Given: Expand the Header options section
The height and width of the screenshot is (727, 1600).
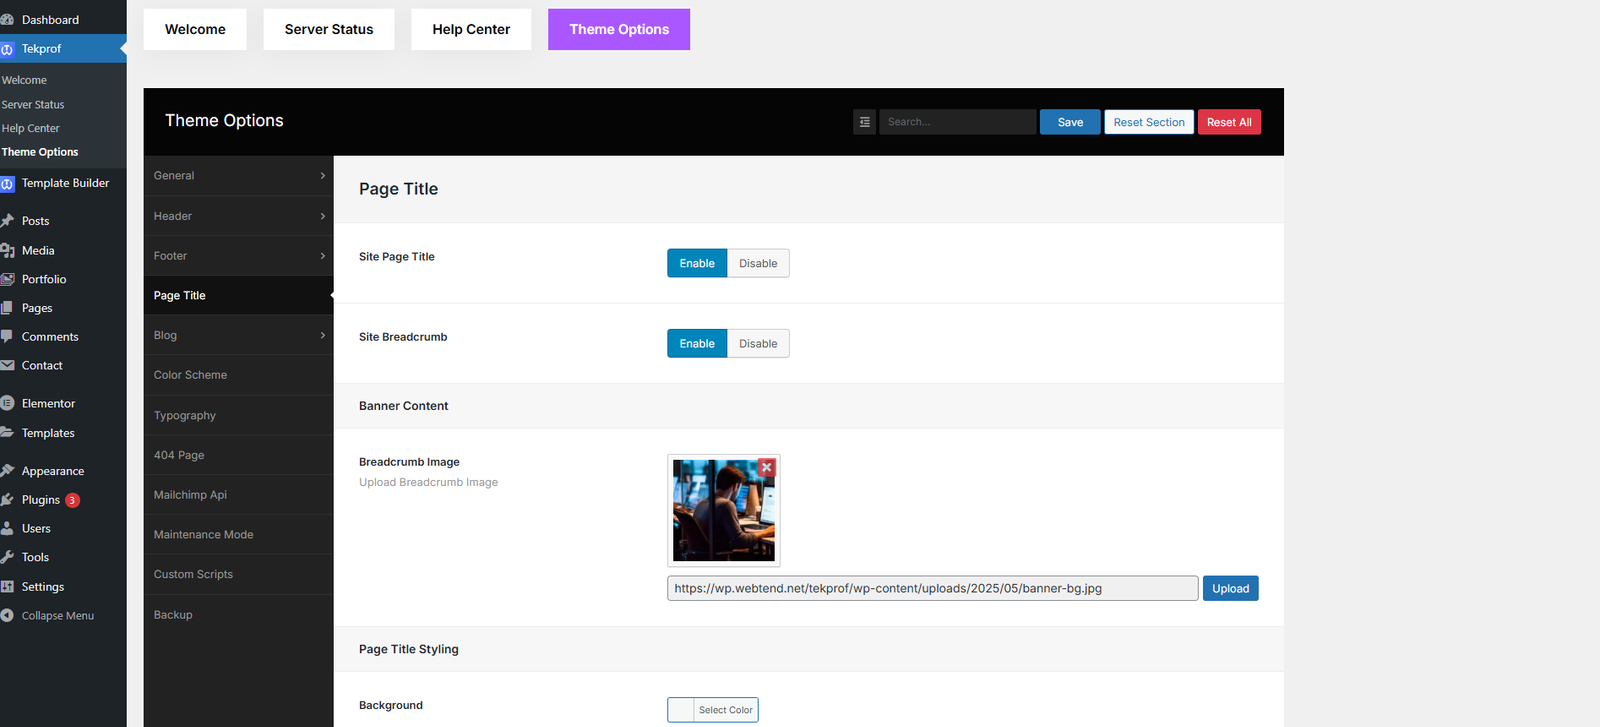Looking at the screenshot, I should (x=238, y=216).
